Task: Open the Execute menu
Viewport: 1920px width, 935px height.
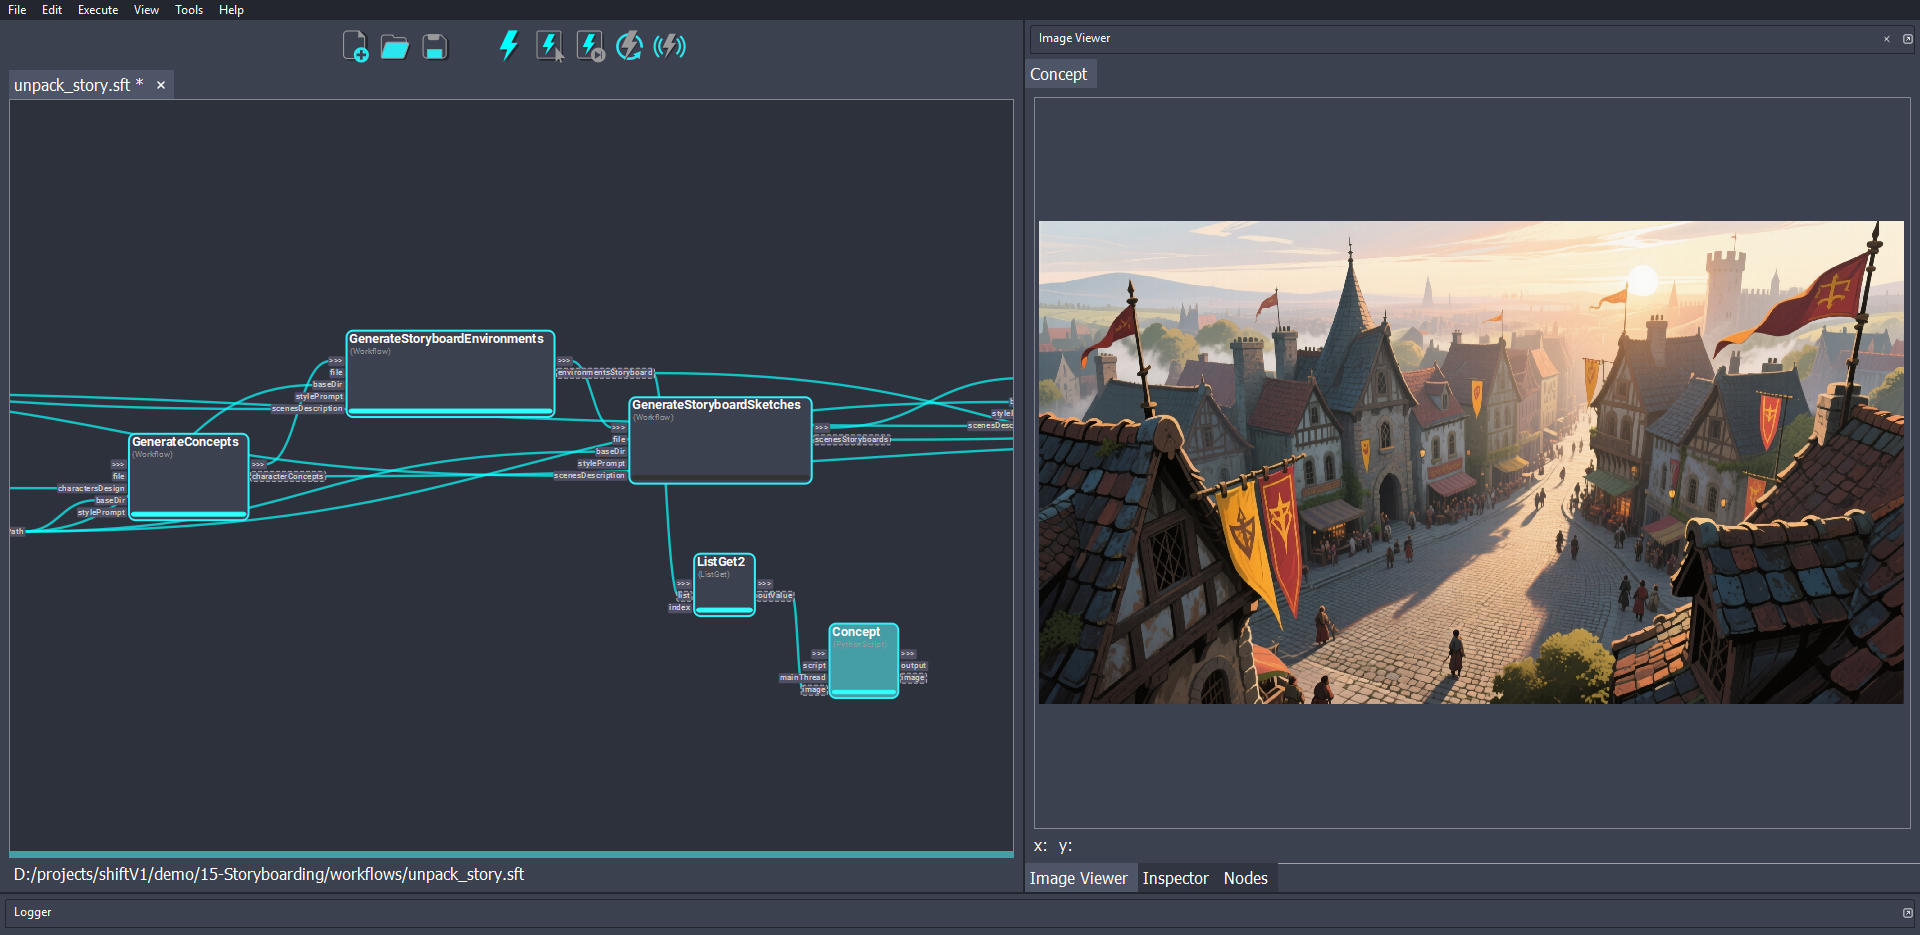Action: tap(98, 10)
